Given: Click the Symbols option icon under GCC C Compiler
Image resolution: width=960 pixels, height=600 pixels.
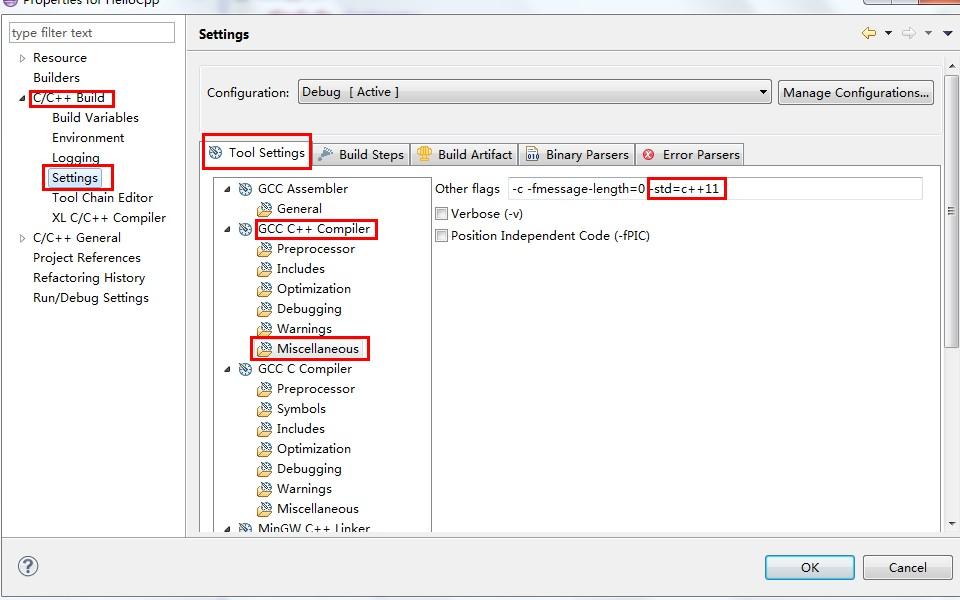Looking at the screenshot, I should point(264,409).
